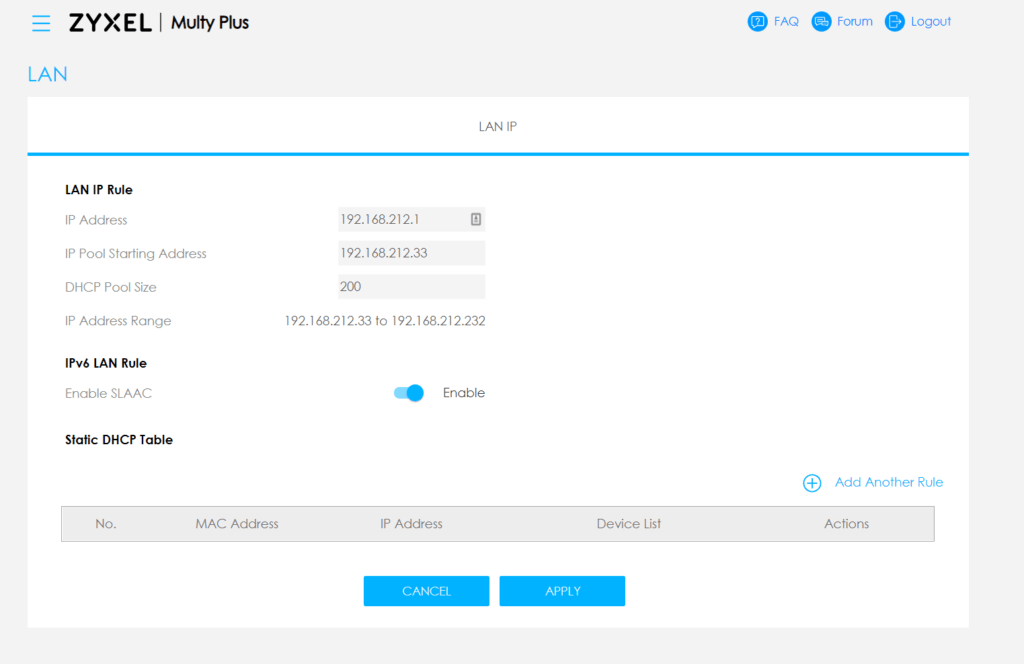Focus the LAN IP Address input field

pyautogui.click(x=402, y=220)
